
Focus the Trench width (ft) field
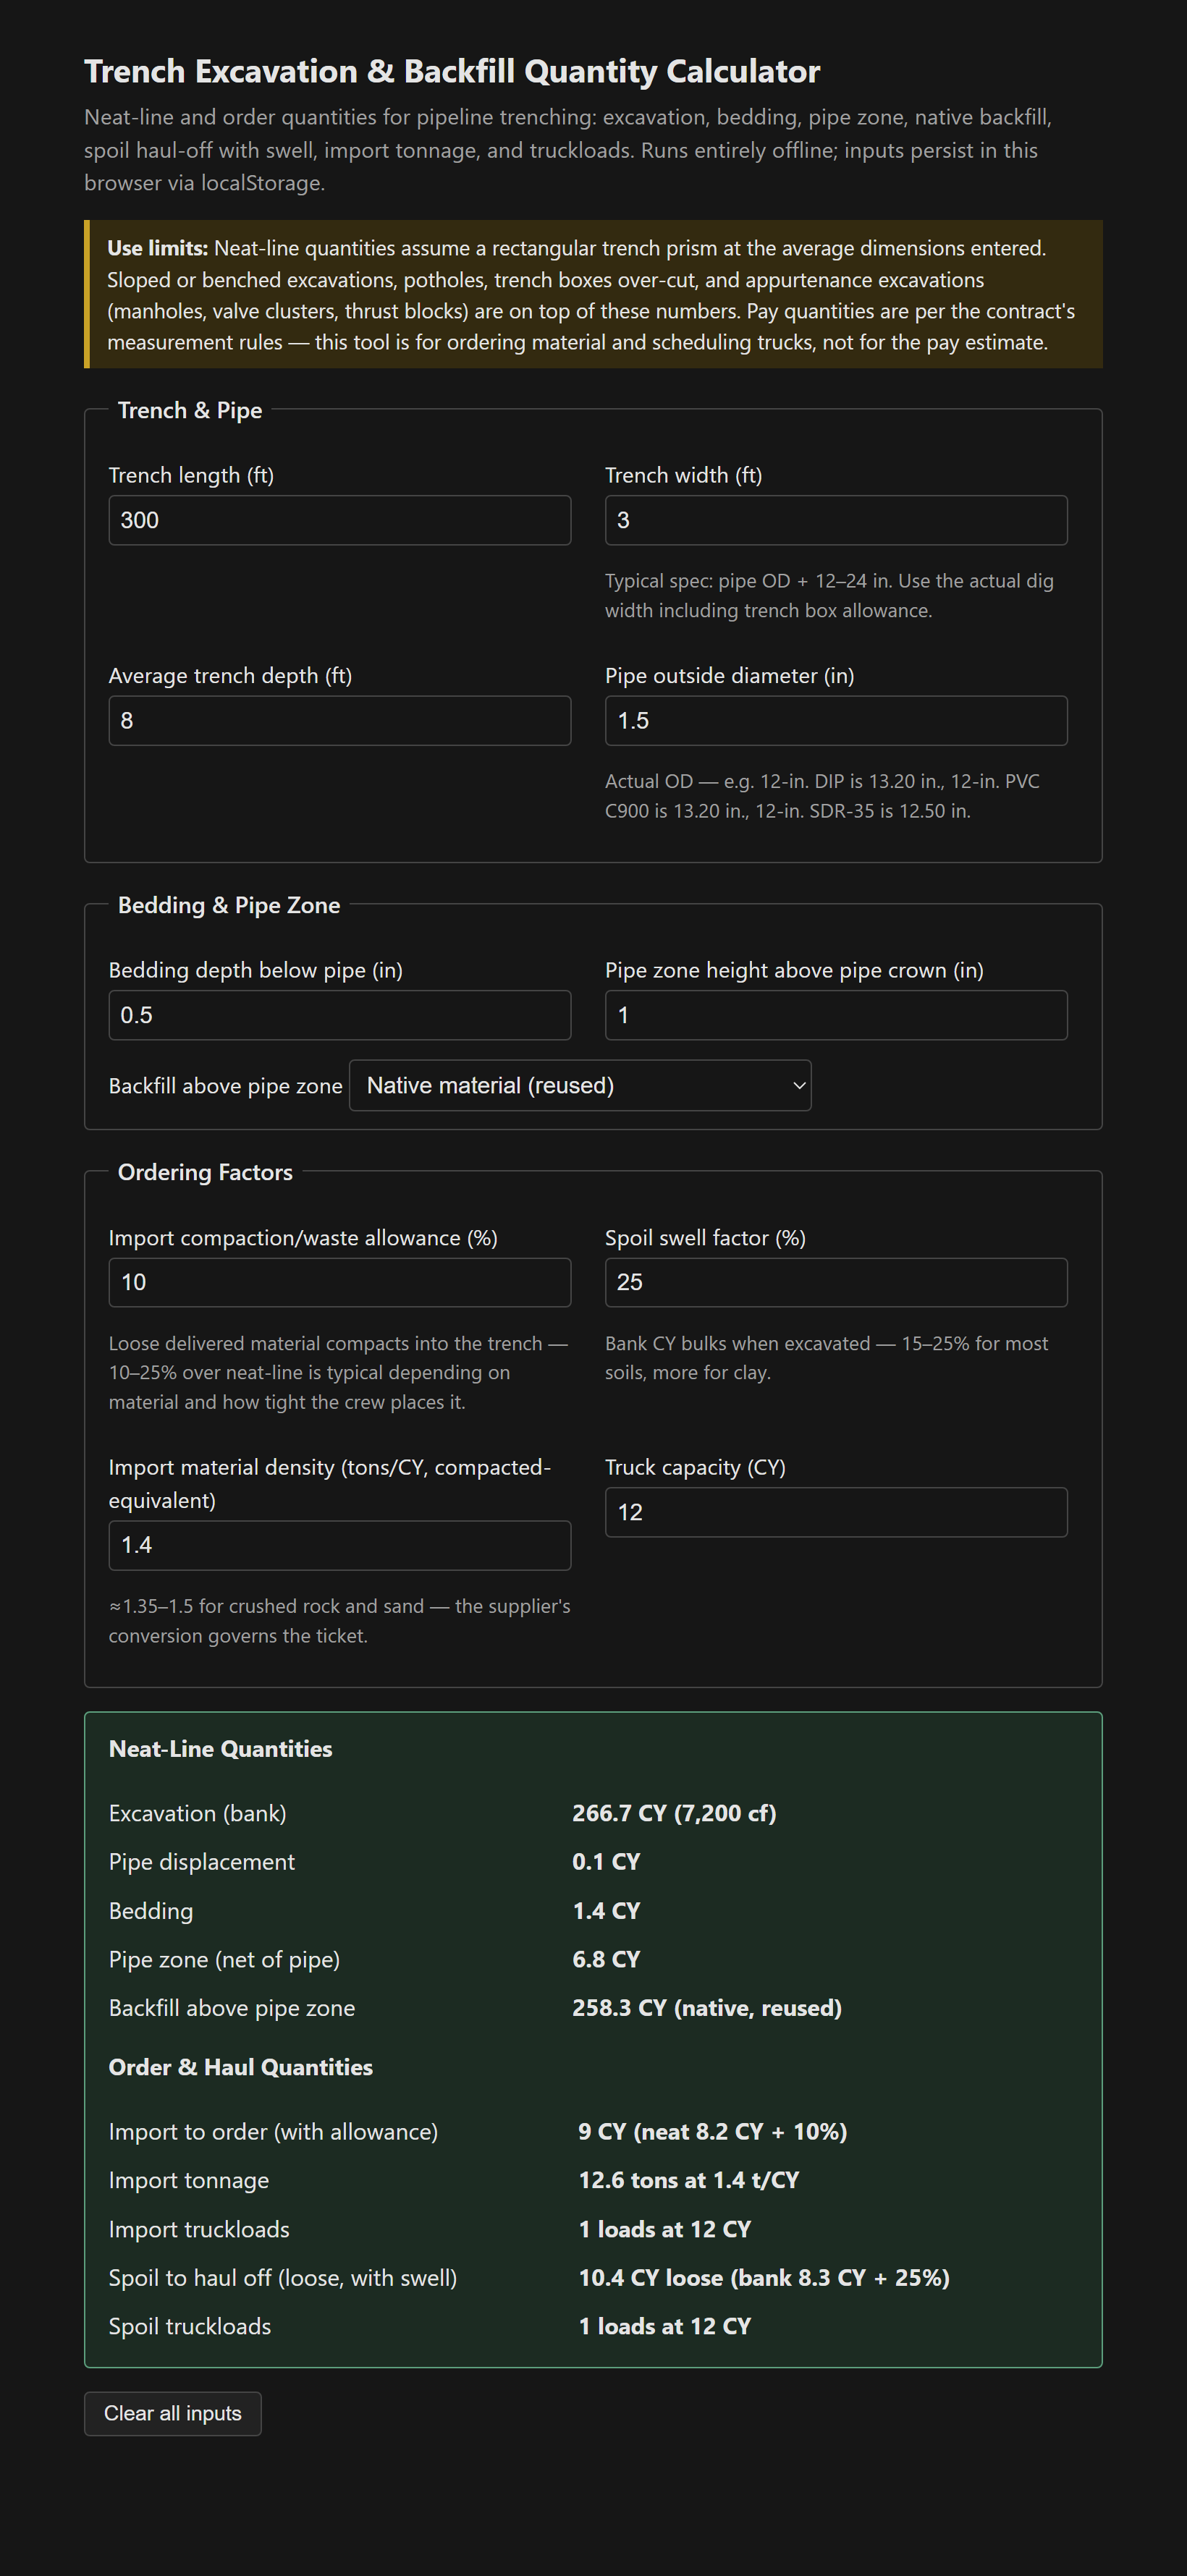pyautogui.click(x=836, y=520)
